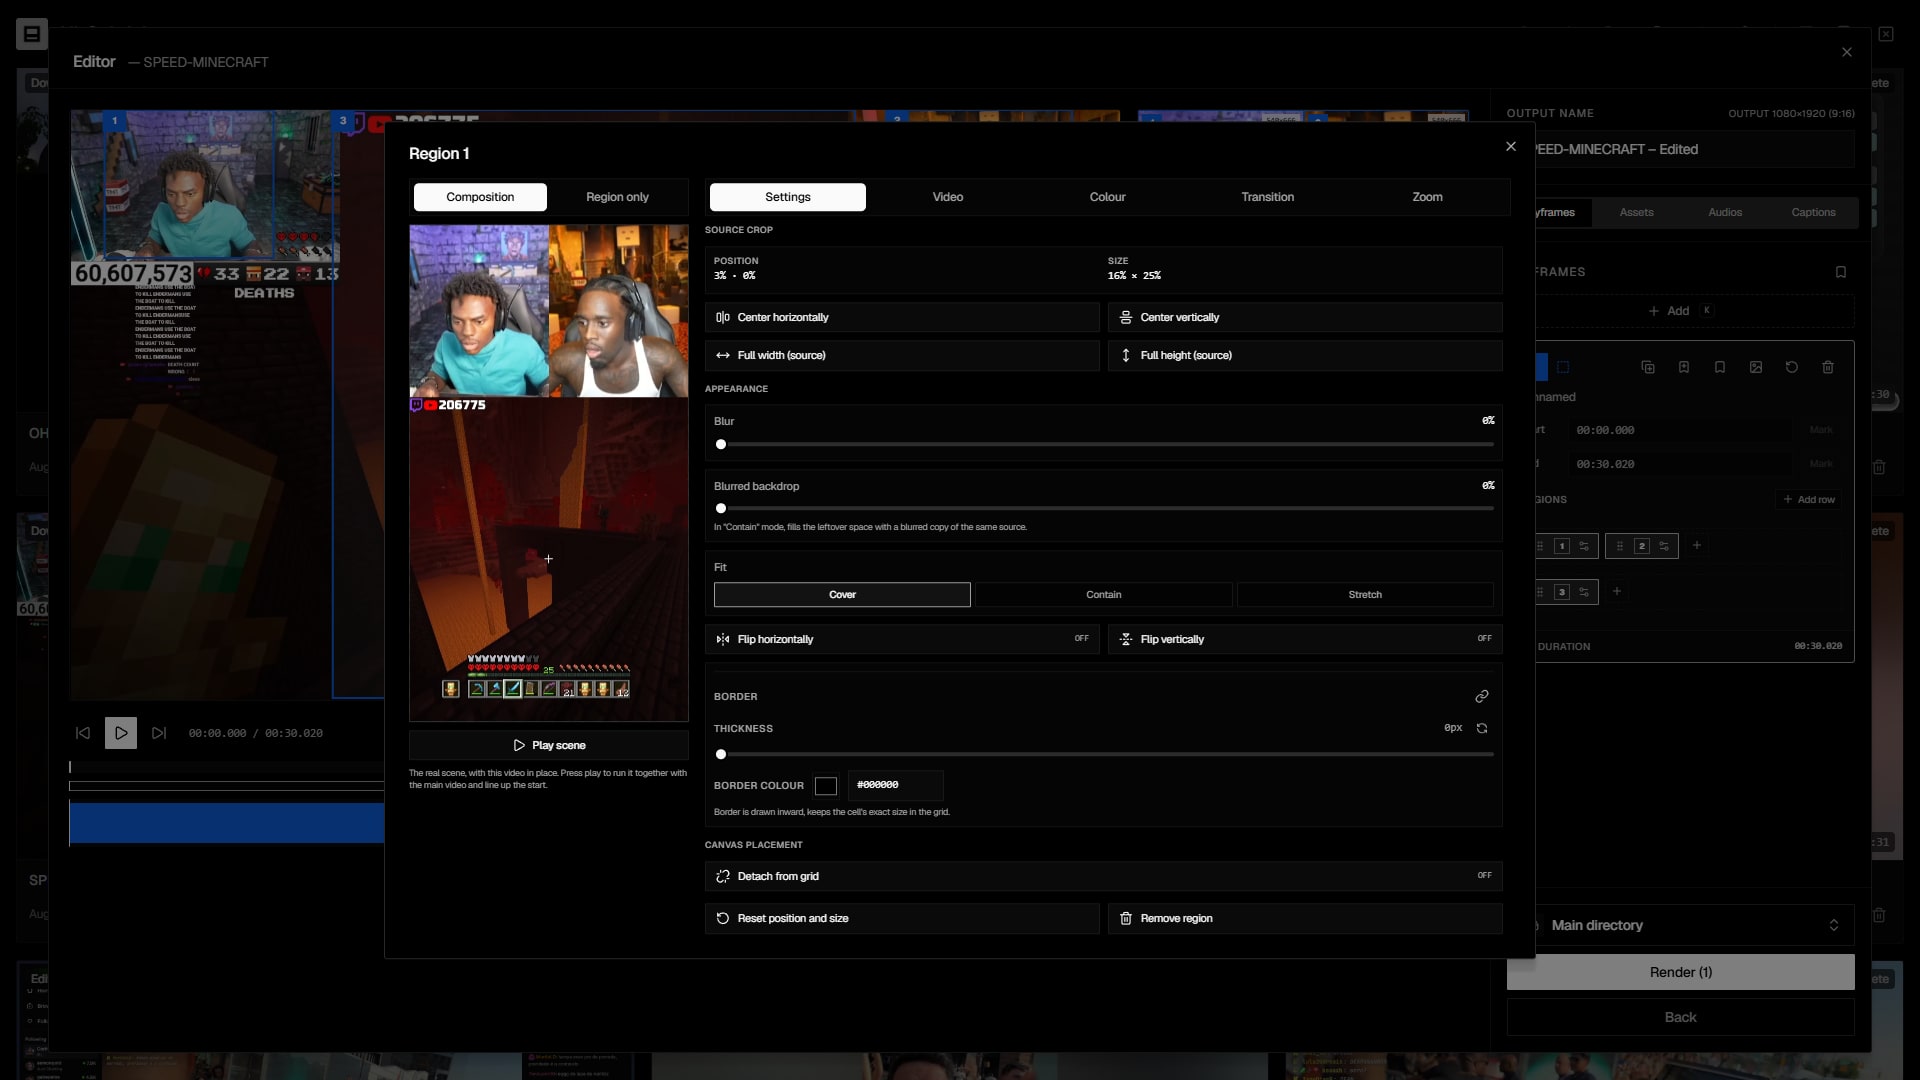1920x1080 pixels.
Task: Click the border Thickness slider handle
Action: 721,754
